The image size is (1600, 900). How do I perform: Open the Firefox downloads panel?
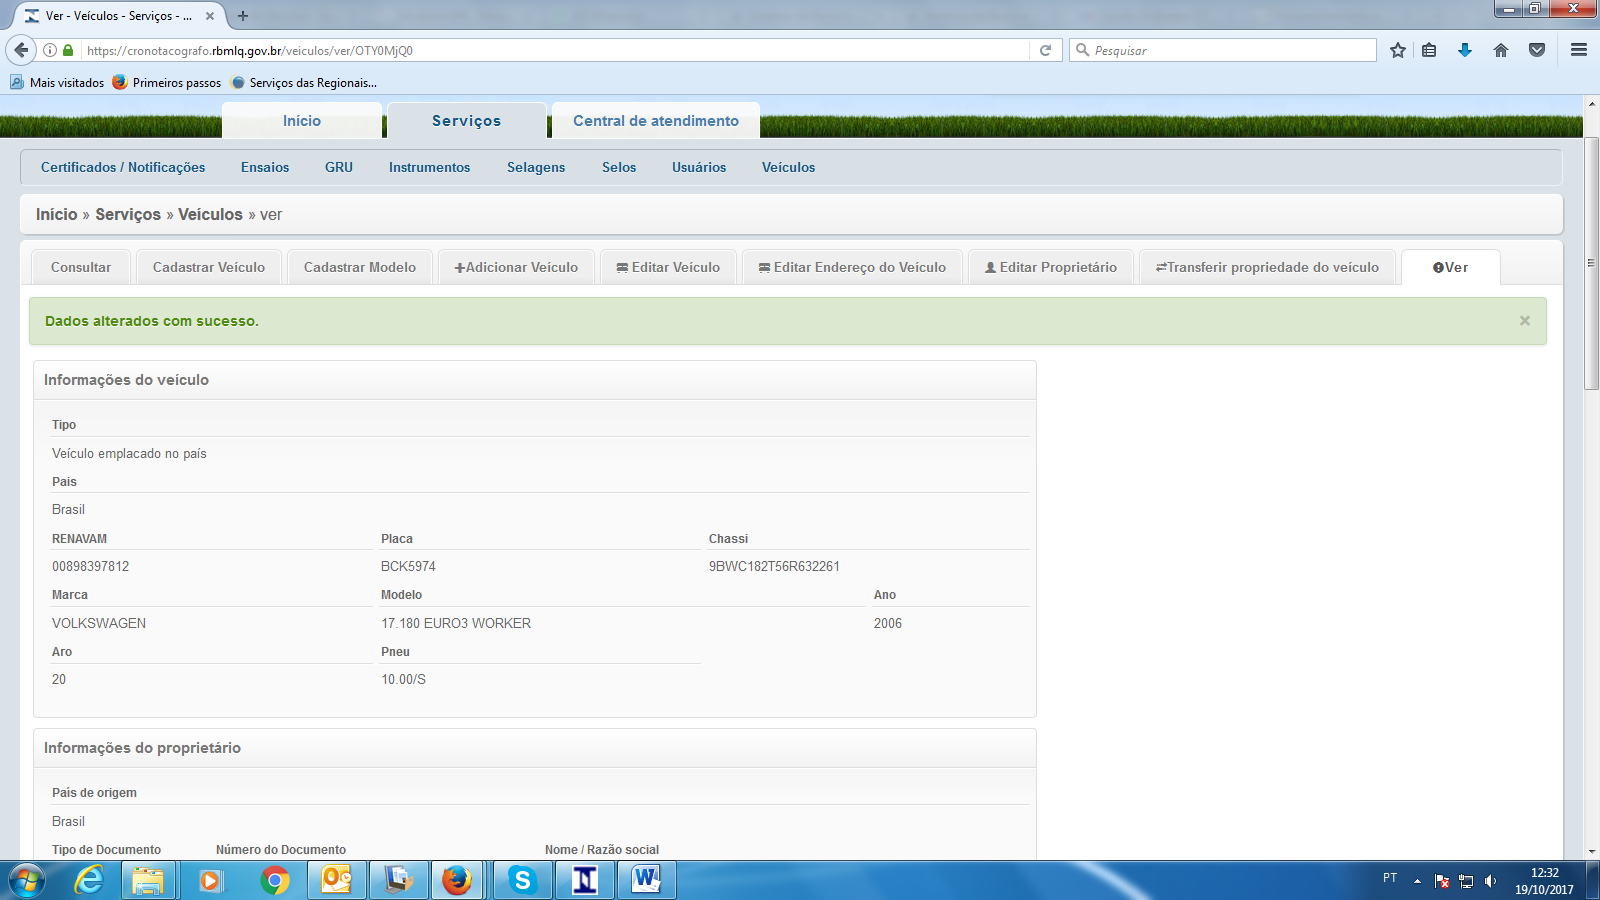[x=1464, y=49]
